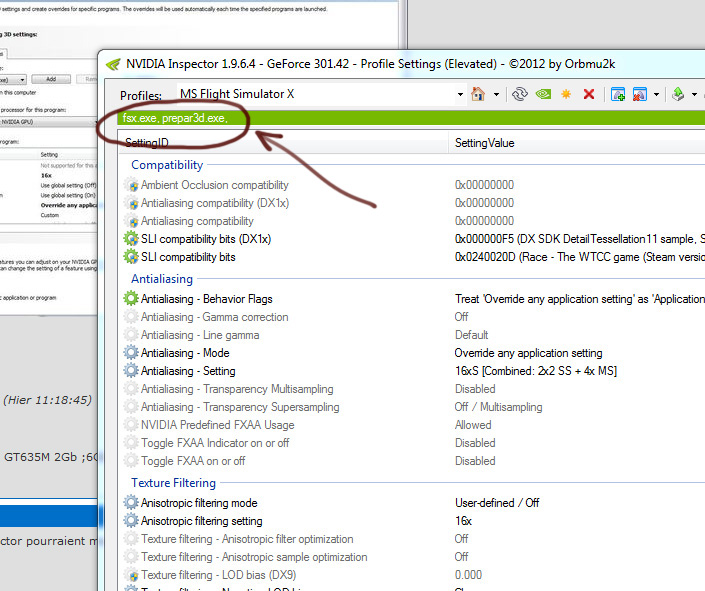Click gear icon beside SLI compatibility bits (DX1x)
The image size is (705, 591).
pyautogui.click(x=131, y=239)
